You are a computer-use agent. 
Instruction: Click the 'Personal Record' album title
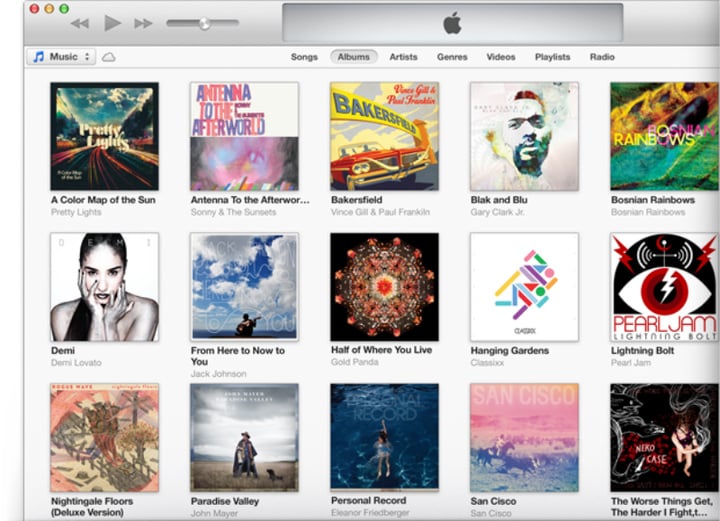[x=369, y=500]
